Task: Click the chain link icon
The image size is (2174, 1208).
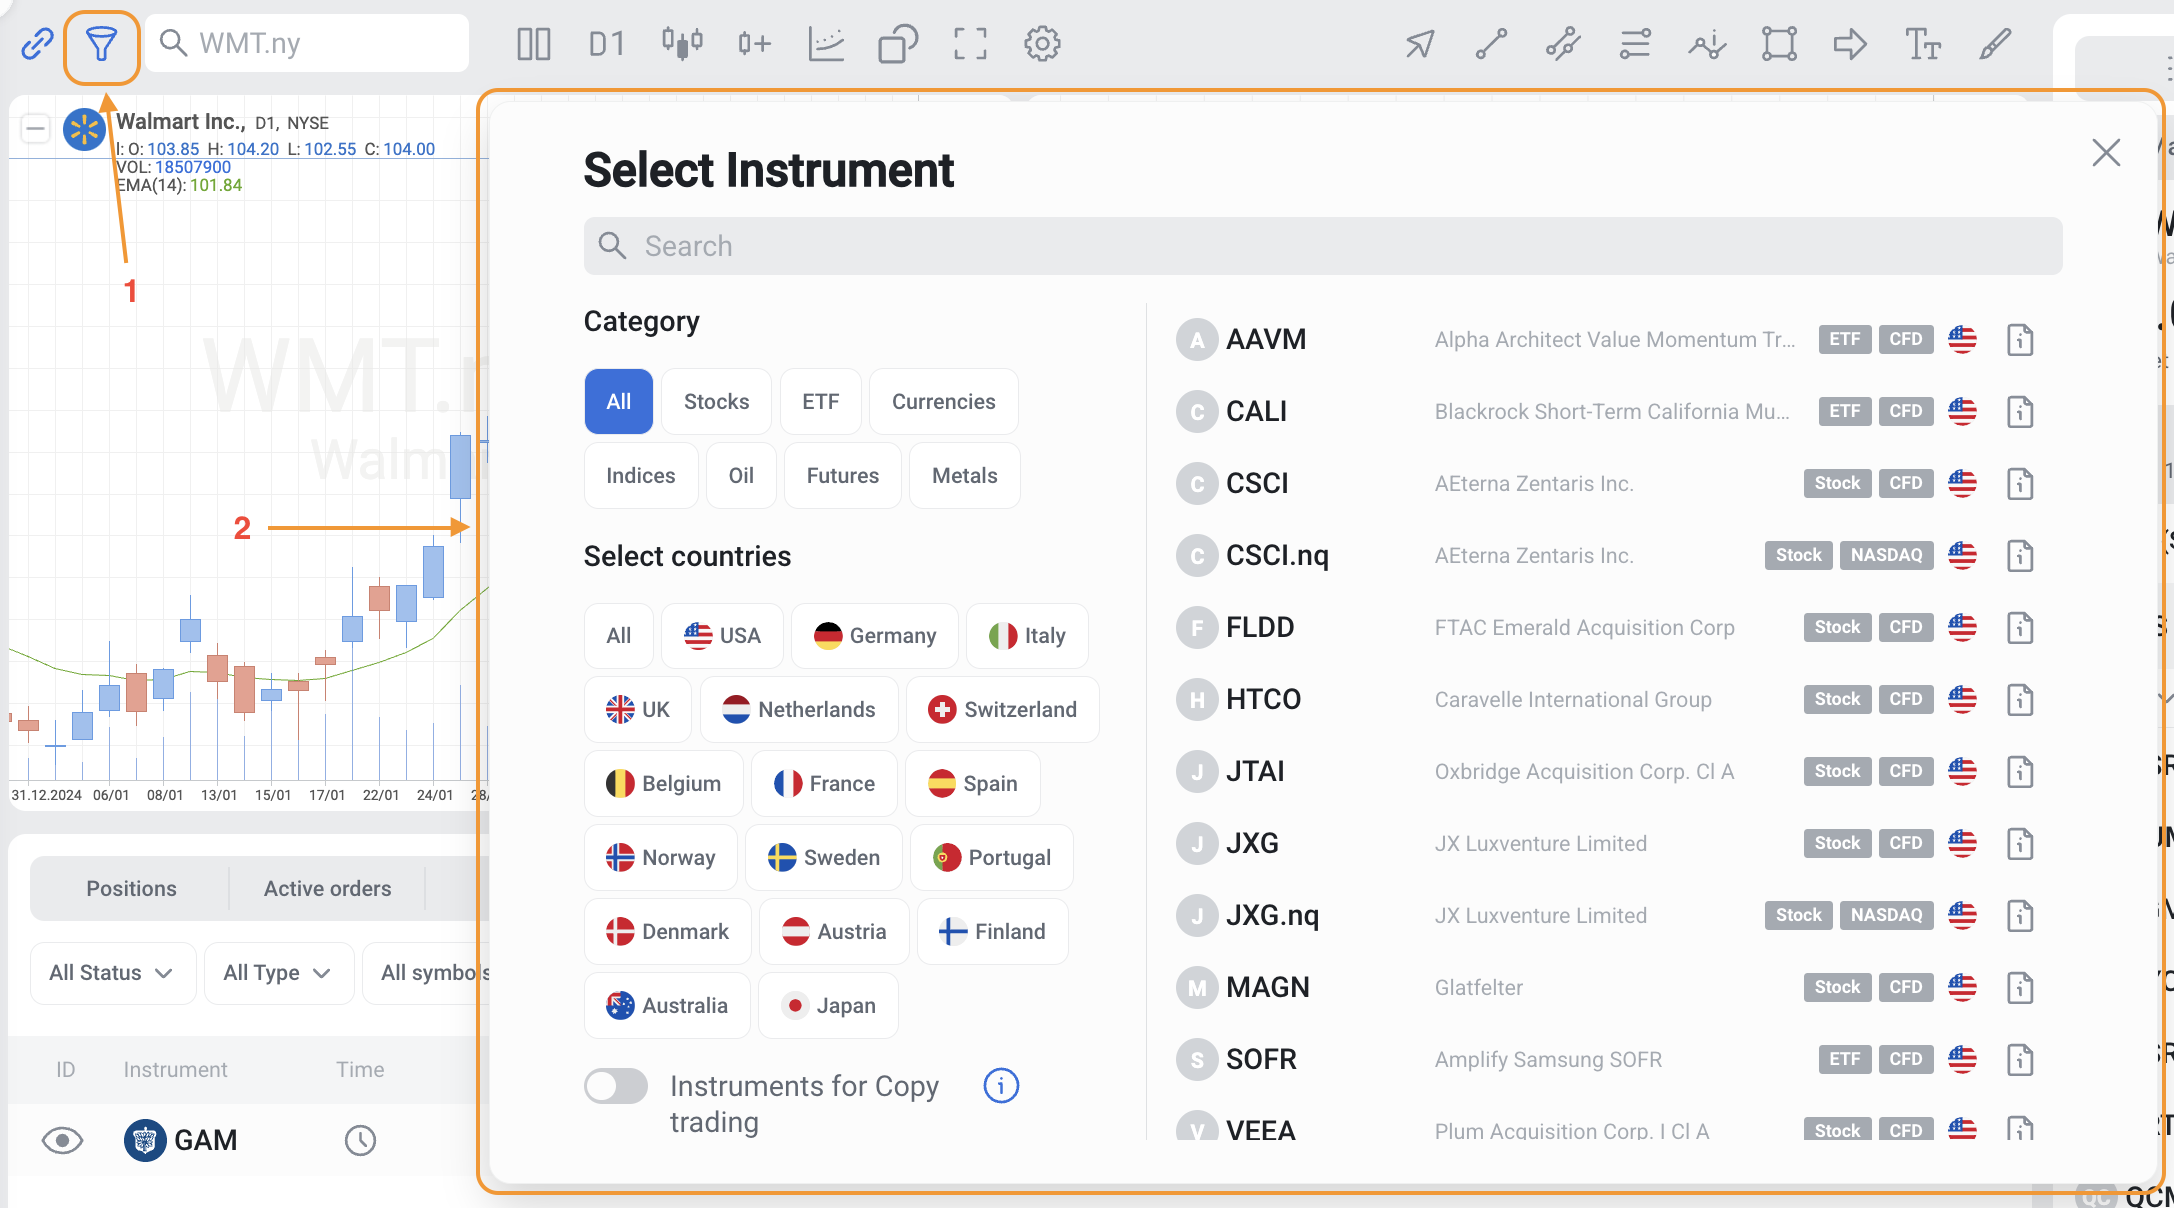Action: click(37, 44)
